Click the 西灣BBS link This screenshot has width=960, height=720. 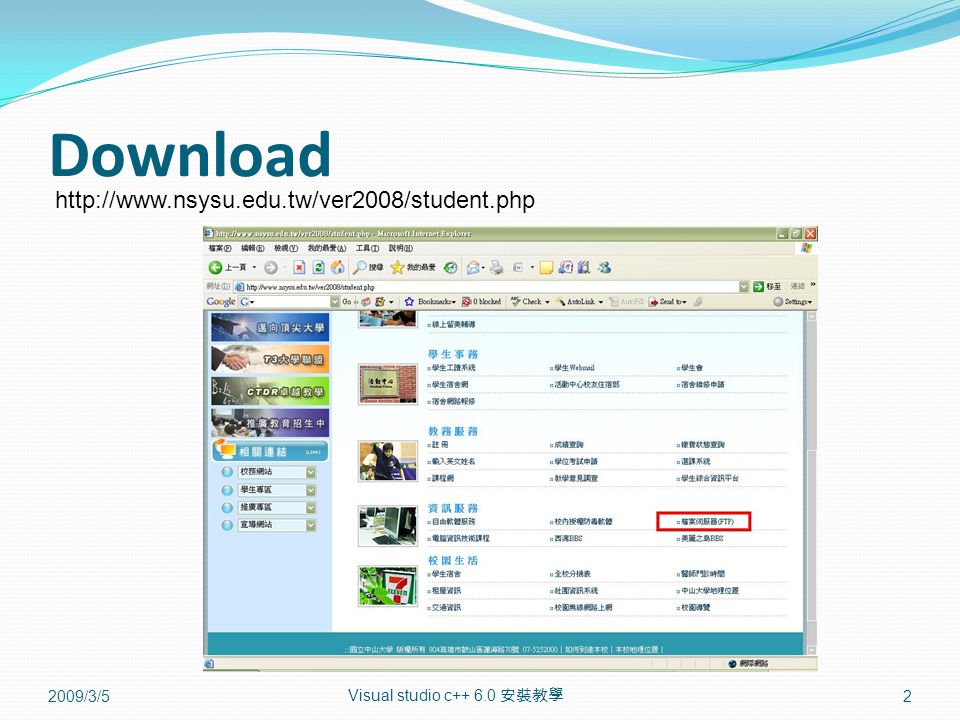point(568,538)
